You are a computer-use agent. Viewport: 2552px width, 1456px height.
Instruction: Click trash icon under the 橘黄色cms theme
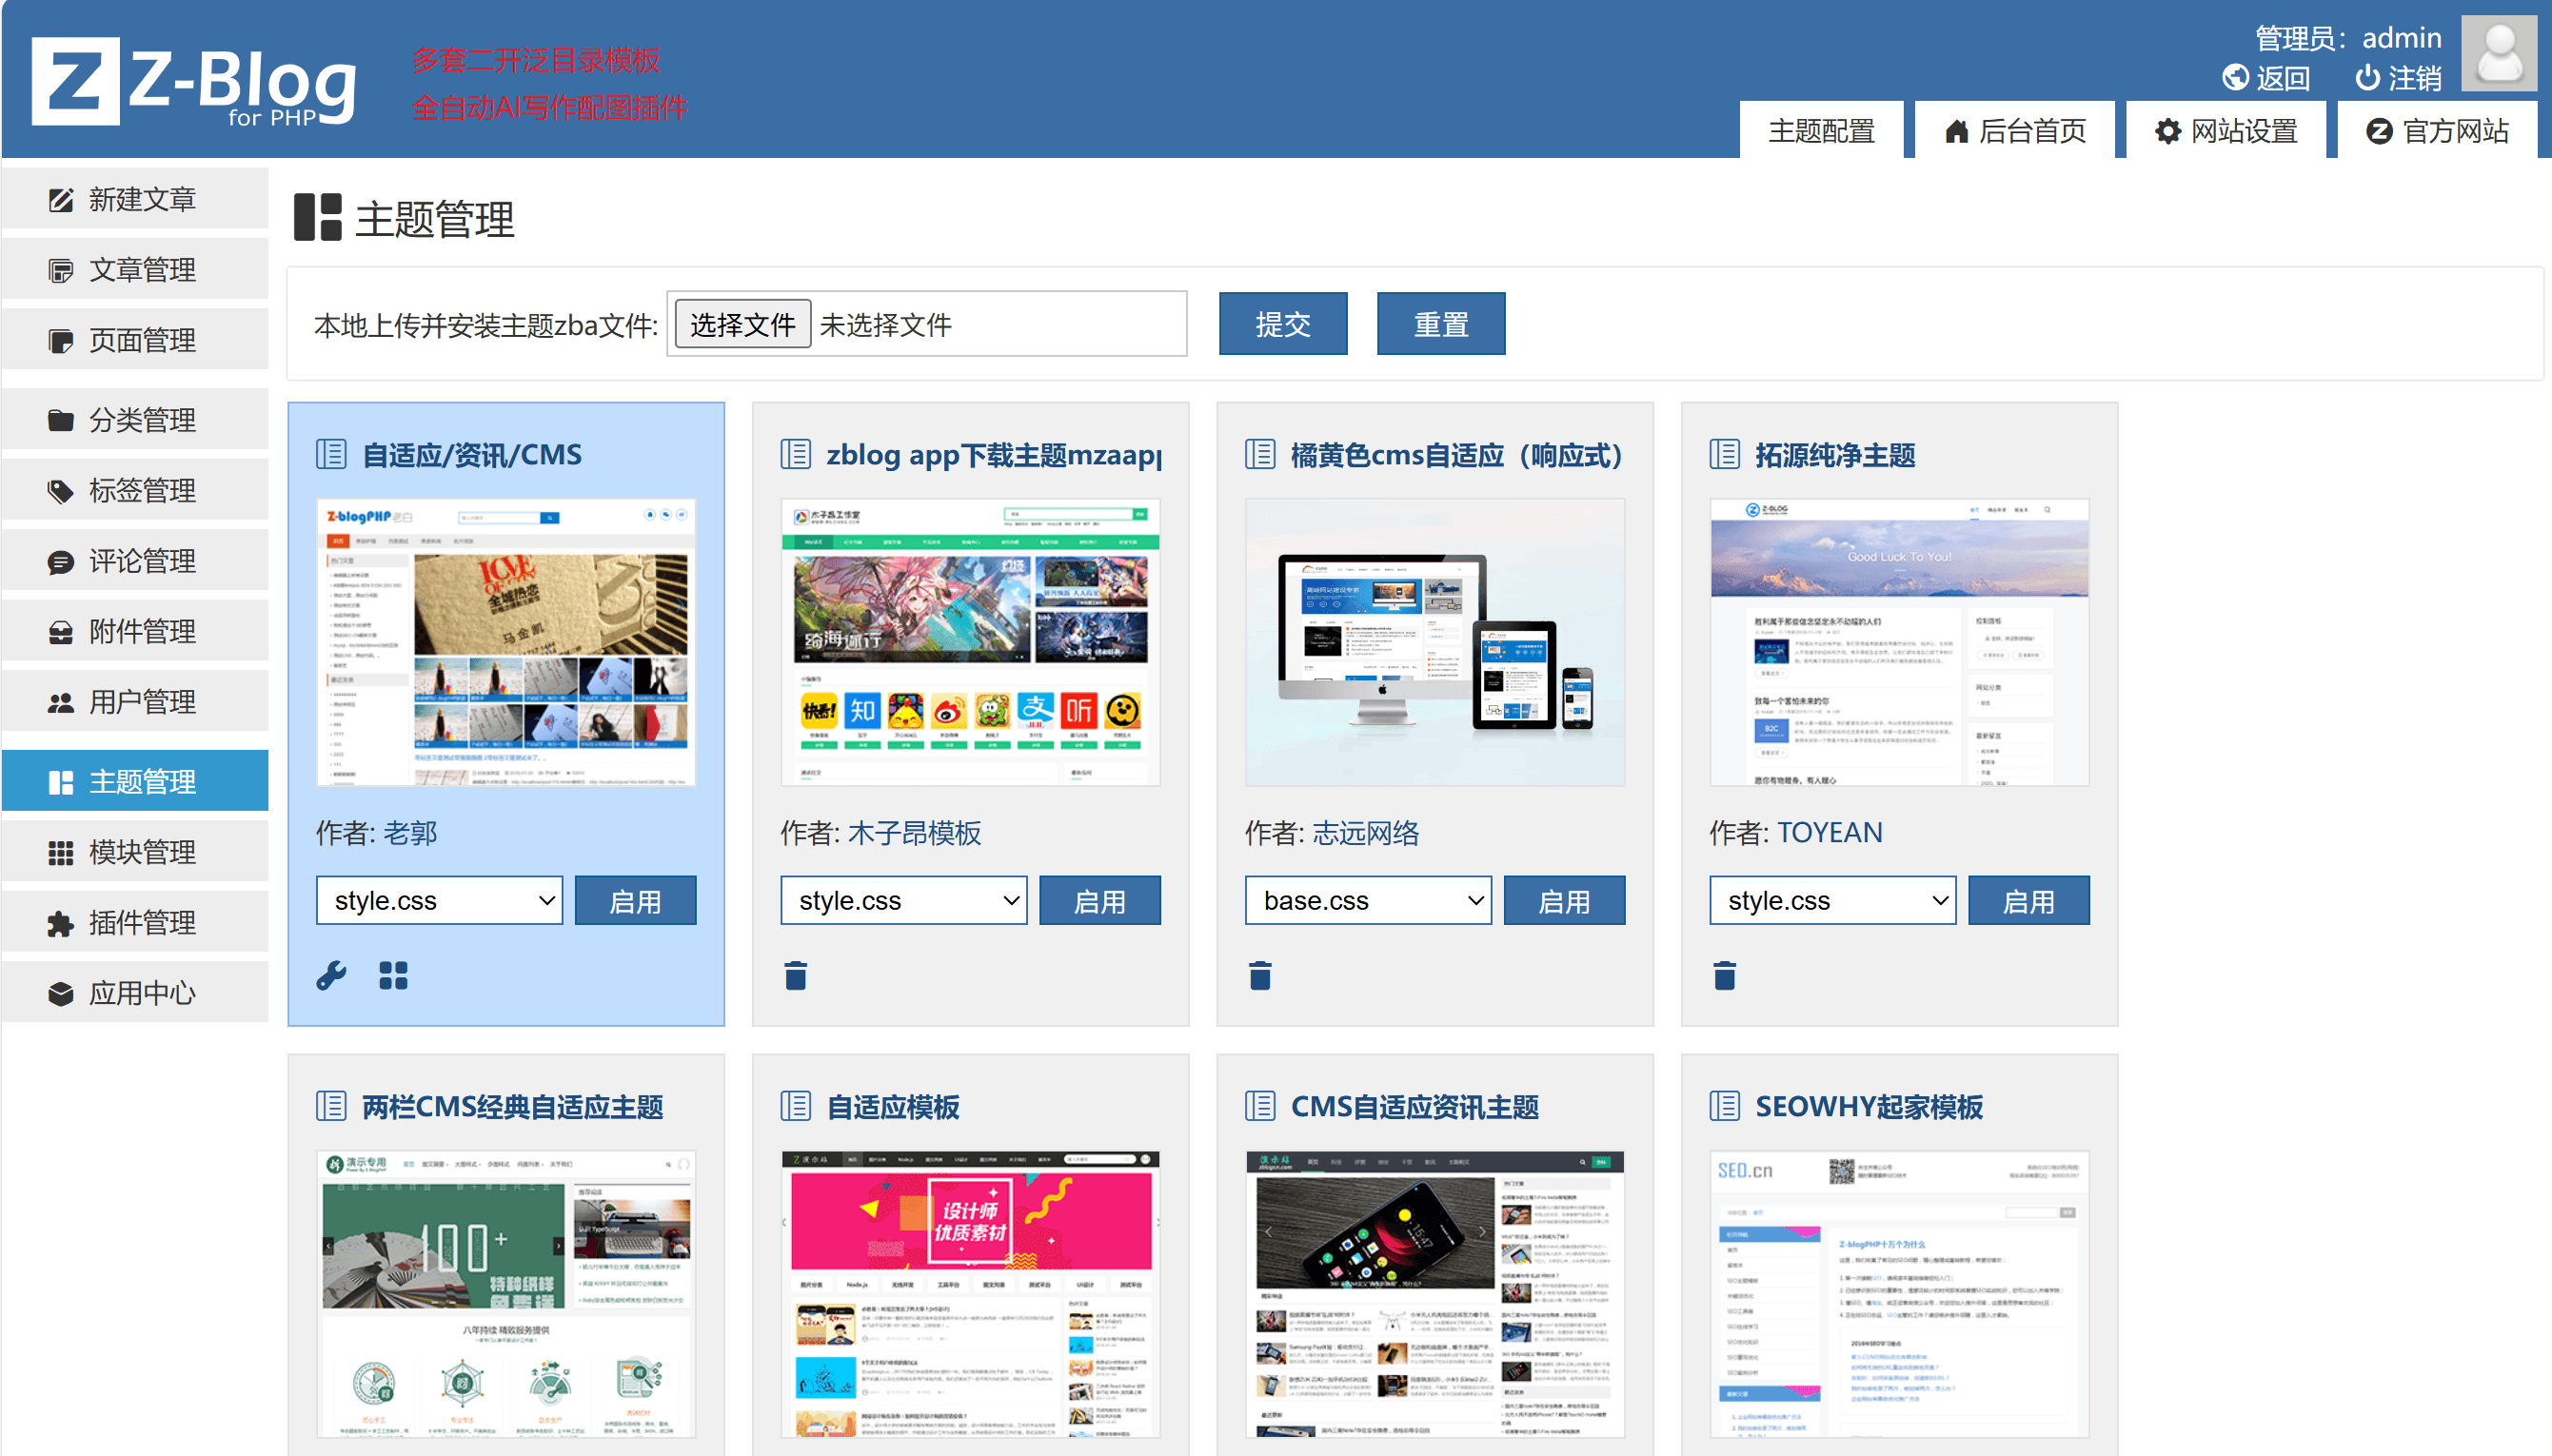[x=1259, y=975]
